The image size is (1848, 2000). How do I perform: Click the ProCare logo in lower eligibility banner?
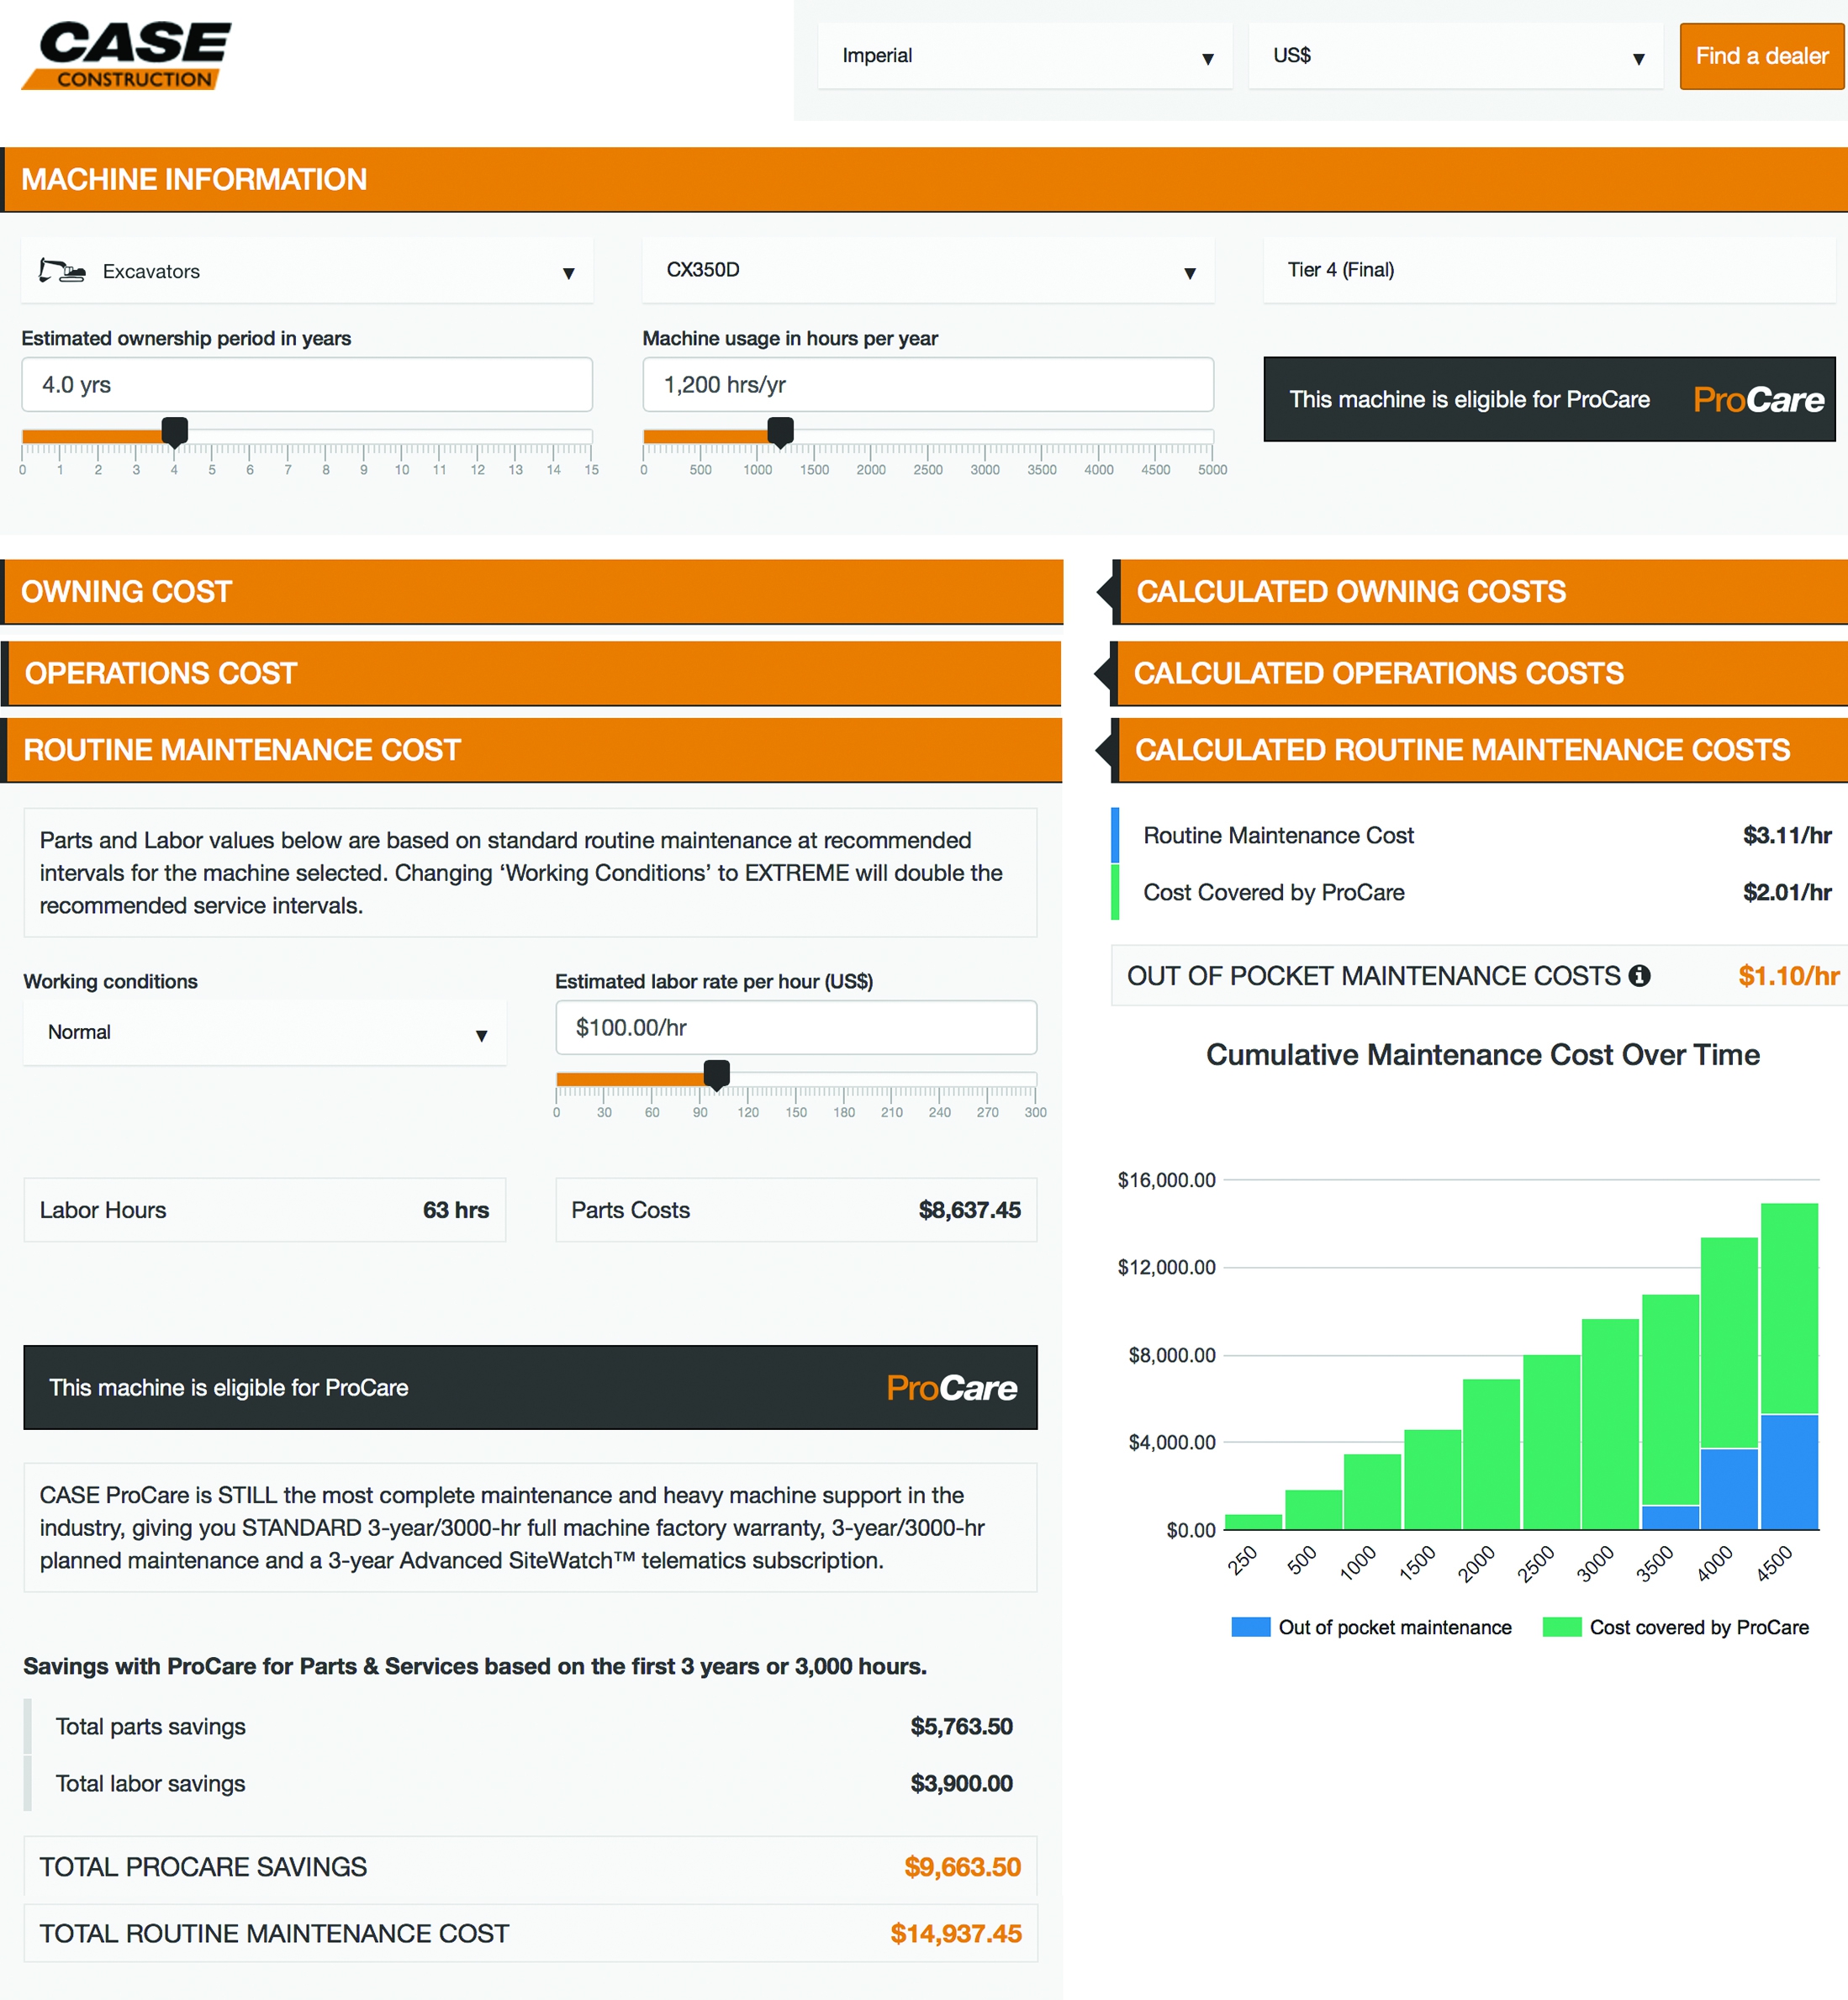951,1388
